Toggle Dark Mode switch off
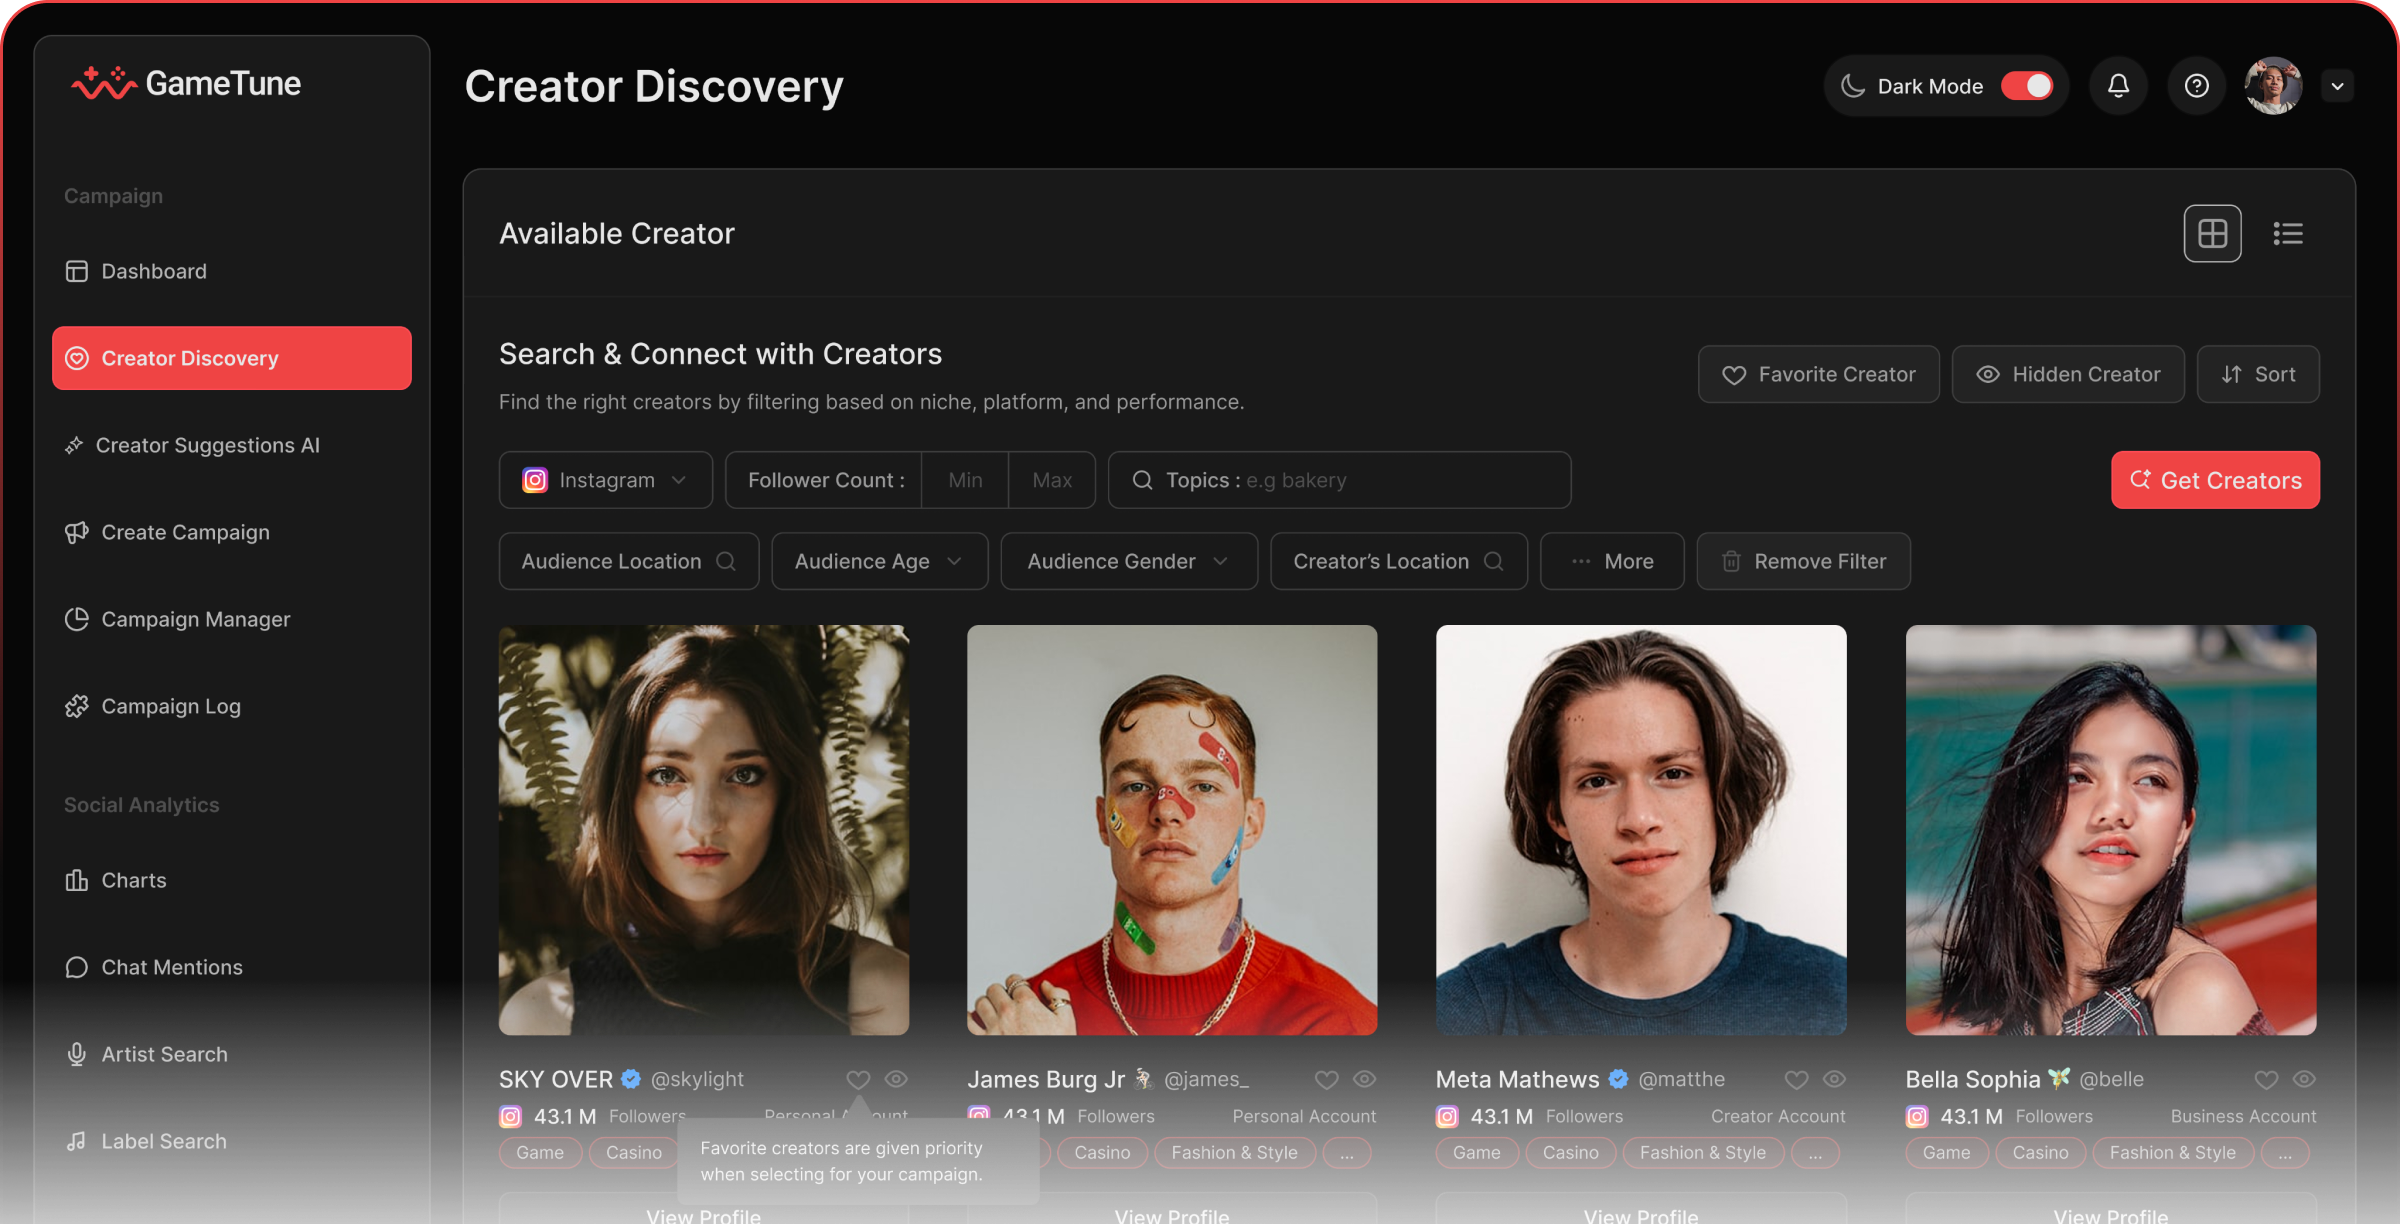This screenshot has width=2400, height=1224. 2027,86
